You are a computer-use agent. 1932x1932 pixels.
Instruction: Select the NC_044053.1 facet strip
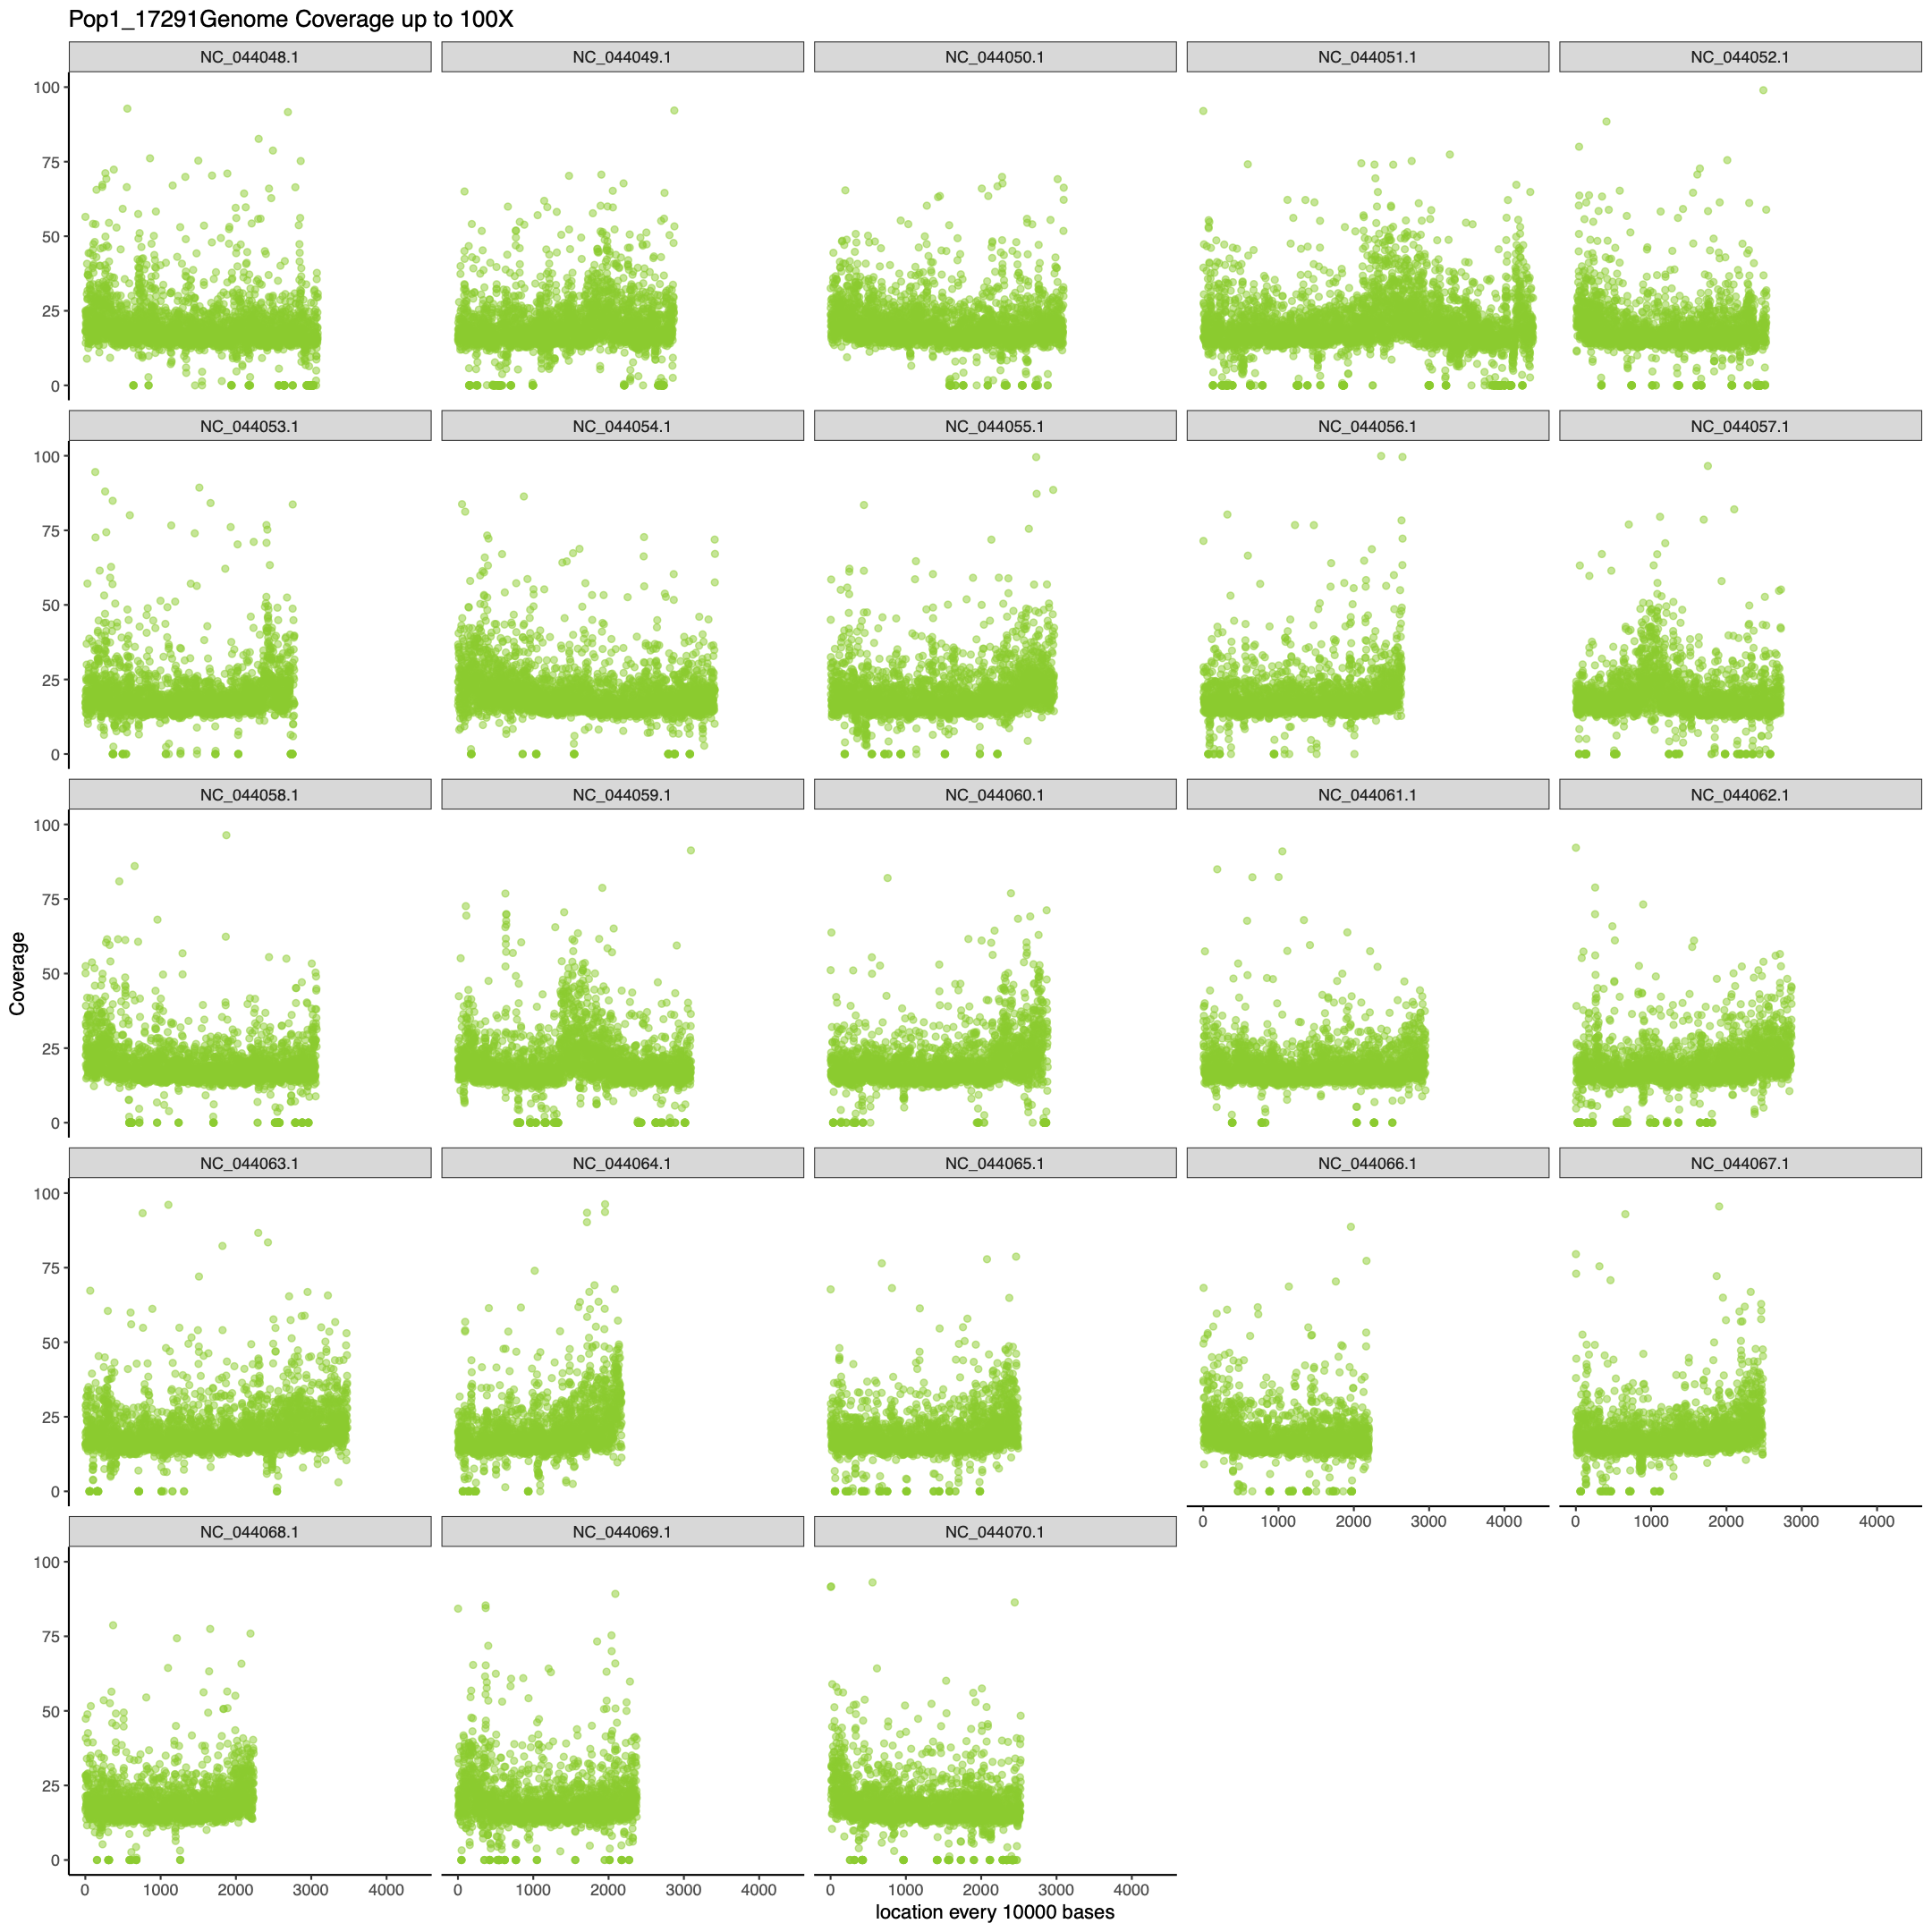point(250,426)
